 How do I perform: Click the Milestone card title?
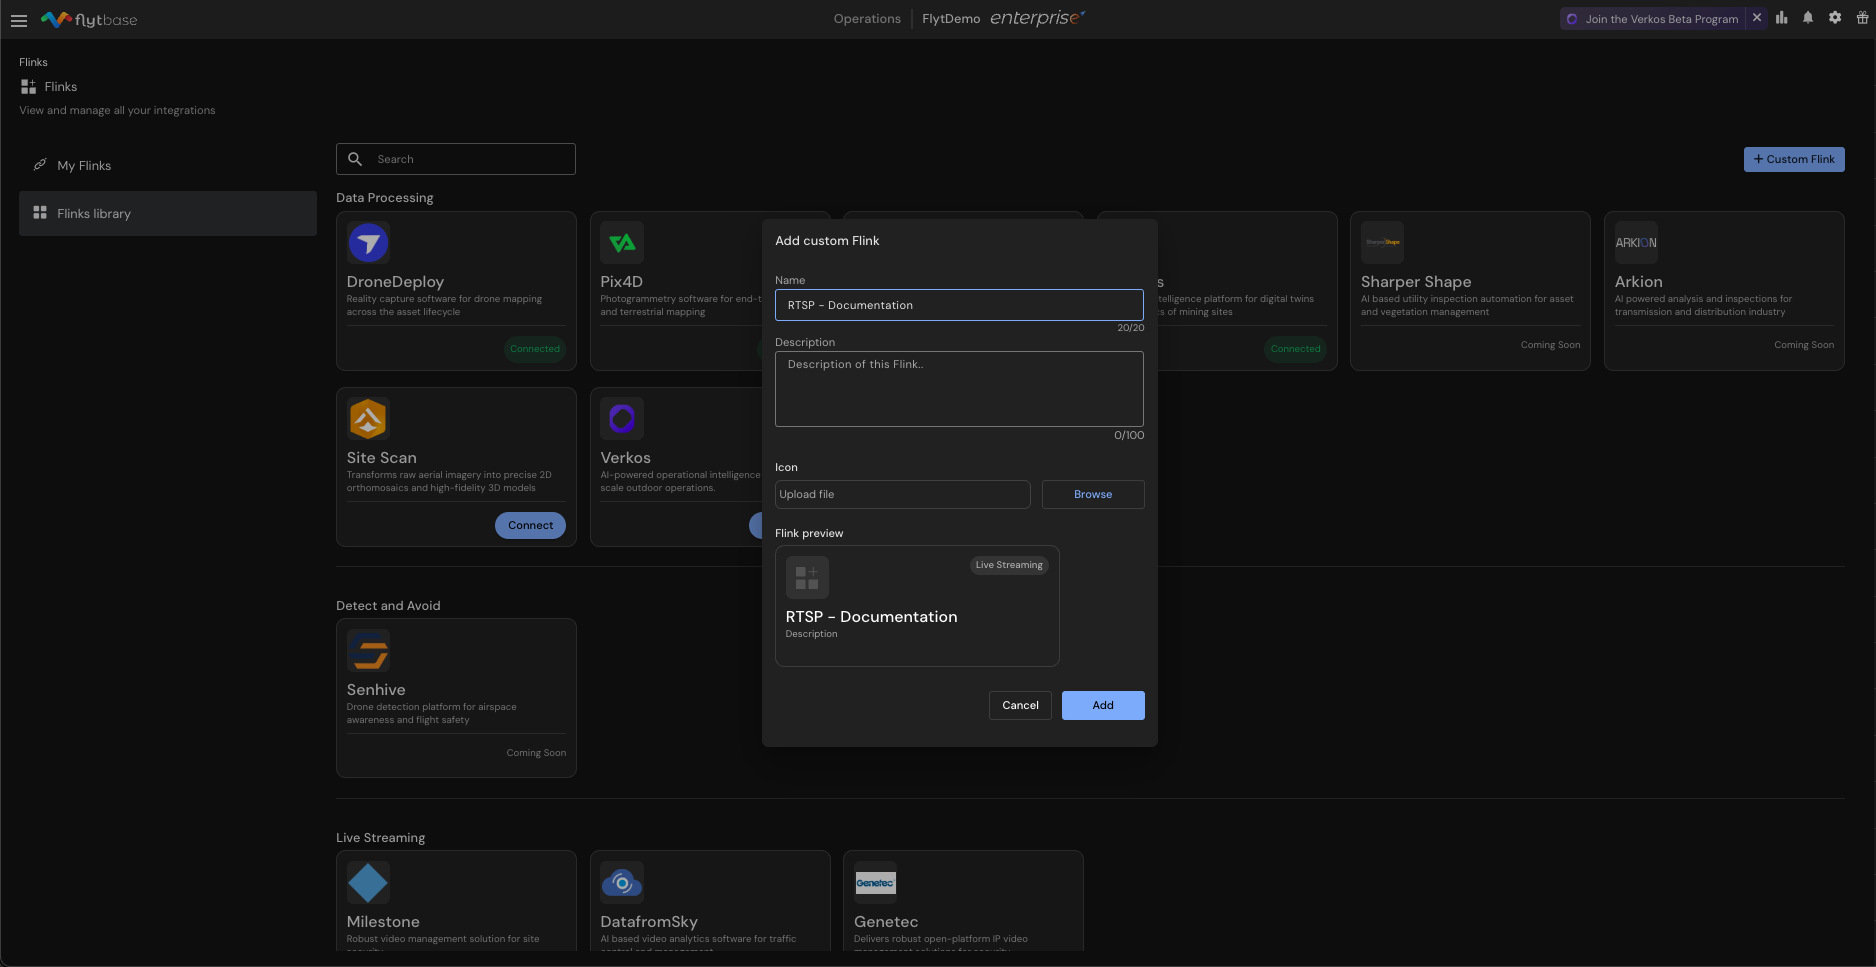tap(383, 922)
